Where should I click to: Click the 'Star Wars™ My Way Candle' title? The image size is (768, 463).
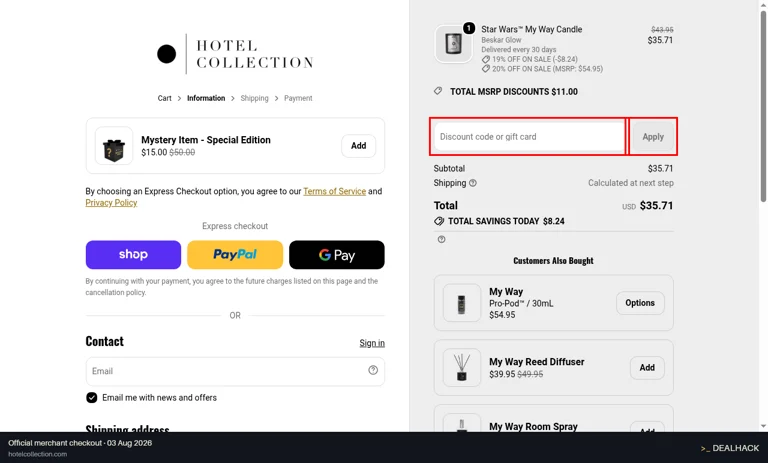point(531,29)
